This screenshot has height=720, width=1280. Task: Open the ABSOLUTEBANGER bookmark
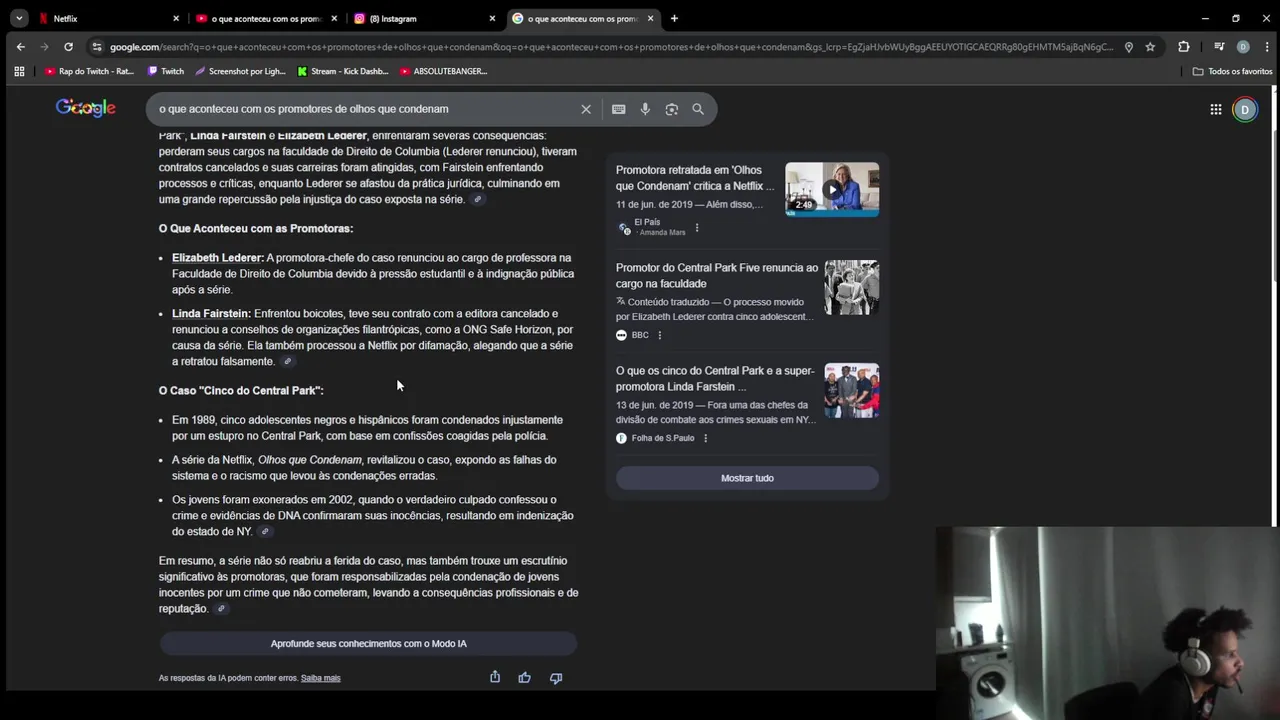[443, 71]
